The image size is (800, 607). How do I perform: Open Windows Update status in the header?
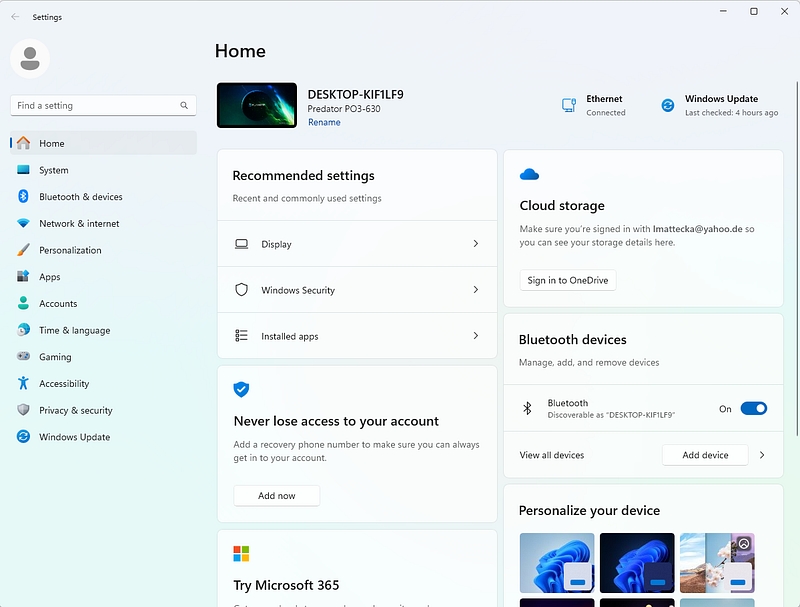[720, 105]
